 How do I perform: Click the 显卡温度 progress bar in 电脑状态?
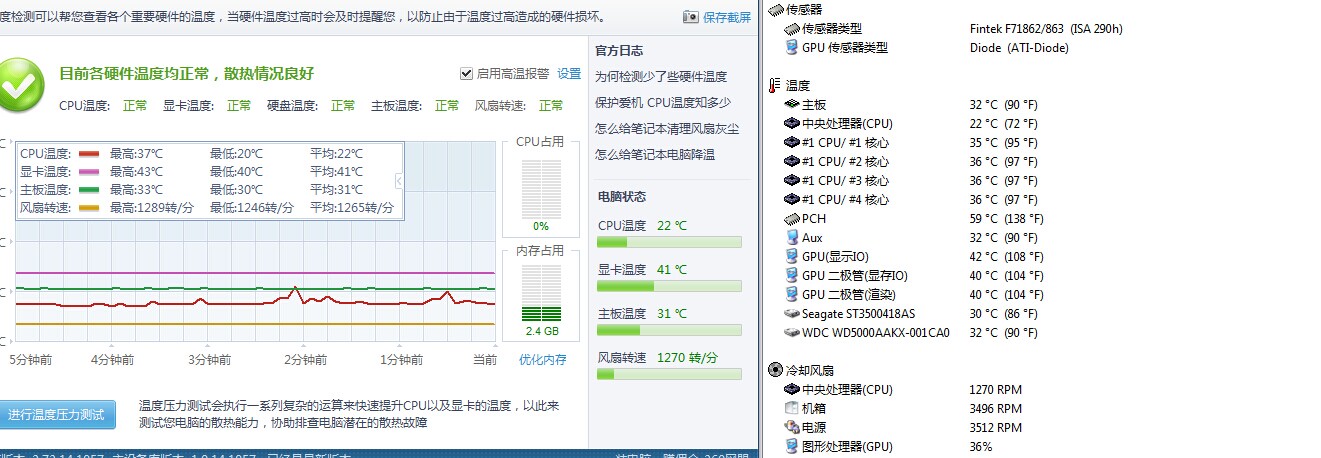point(669,286)
